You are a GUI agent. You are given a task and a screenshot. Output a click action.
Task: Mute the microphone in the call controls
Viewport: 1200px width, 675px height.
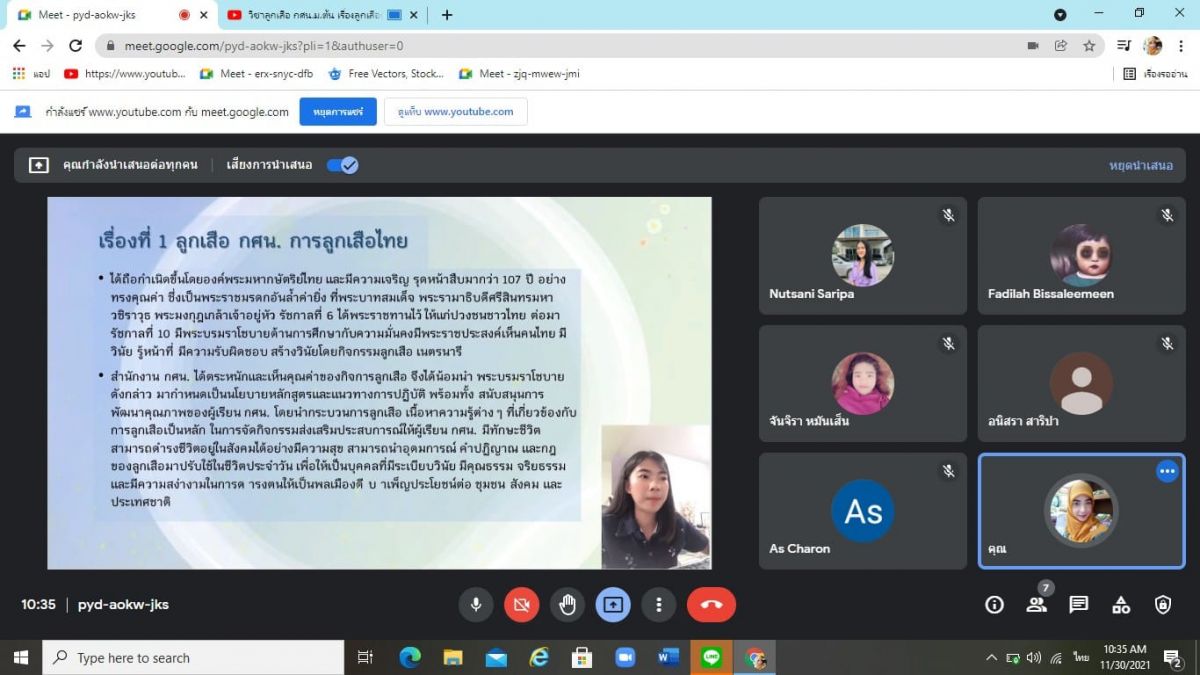(x=476, y=604)
